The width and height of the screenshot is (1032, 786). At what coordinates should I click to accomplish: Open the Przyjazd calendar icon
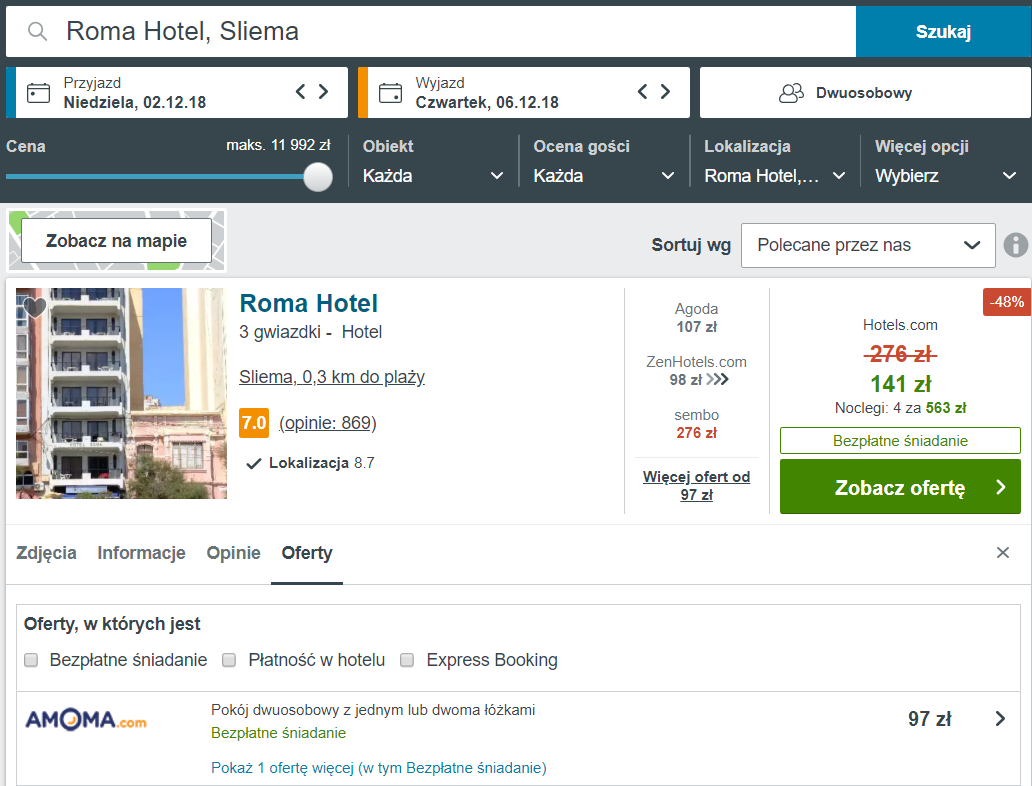38,92
